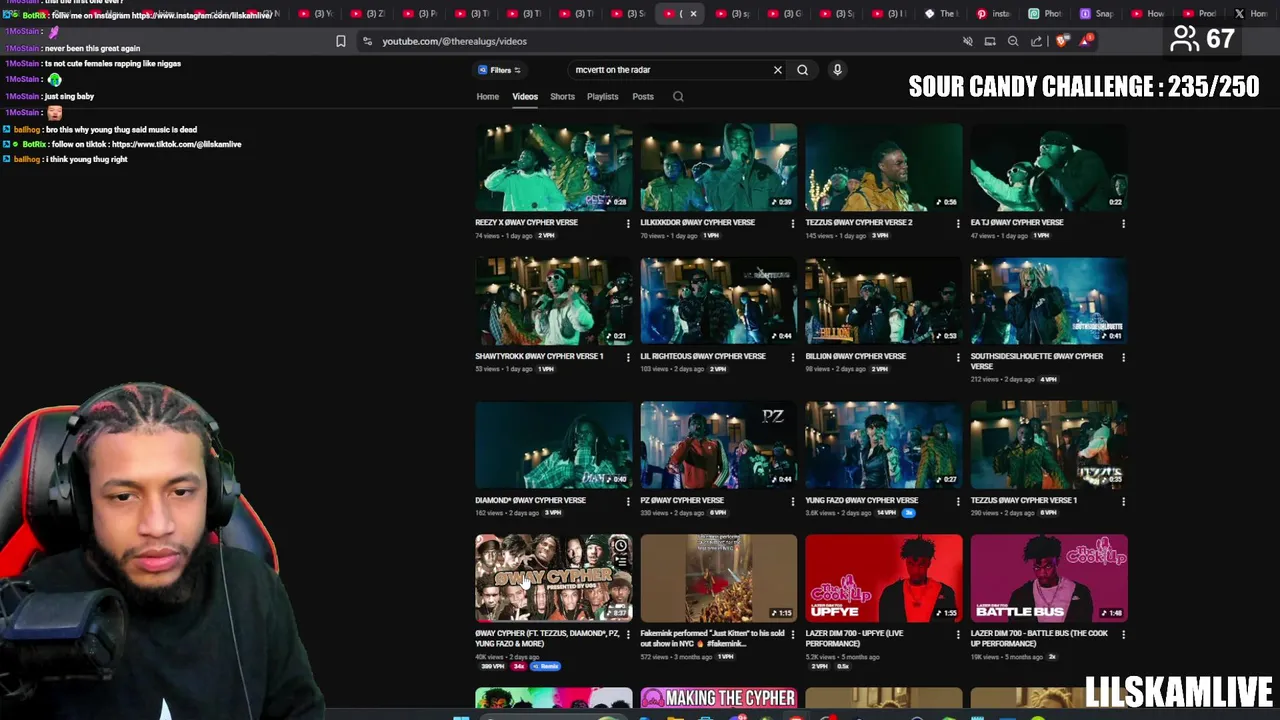Open the TikTok link in stream chat
The width and height of the screenshot is (1280, 720).
[x=176, y=144]
